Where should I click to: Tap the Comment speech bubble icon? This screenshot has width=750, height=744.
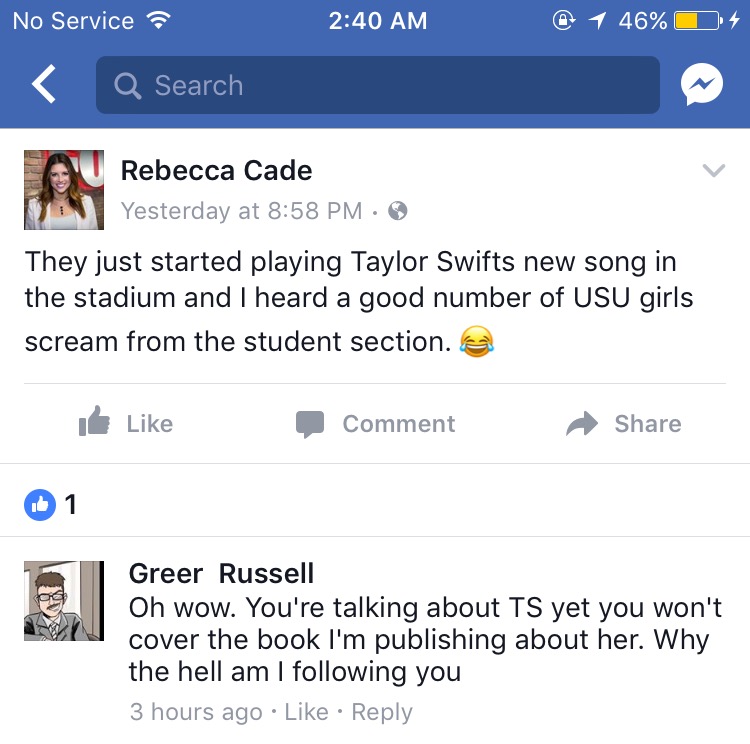310,424
